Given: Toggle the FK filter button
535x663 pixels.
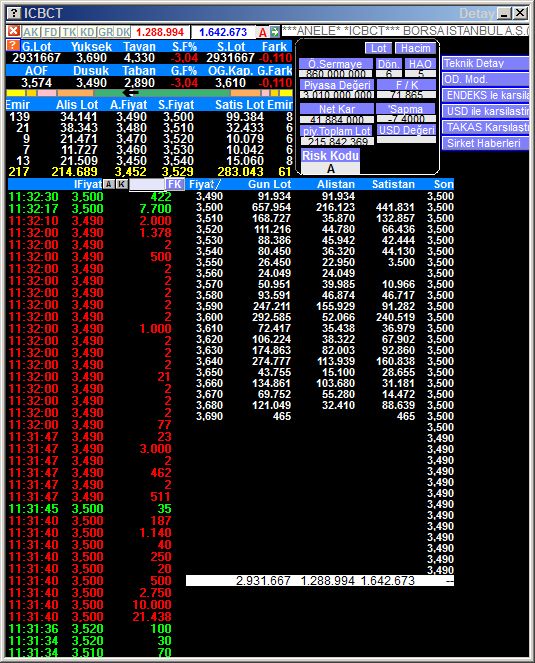Looking at the screenshot, I should pyautogui.click(x=174, y=184).
